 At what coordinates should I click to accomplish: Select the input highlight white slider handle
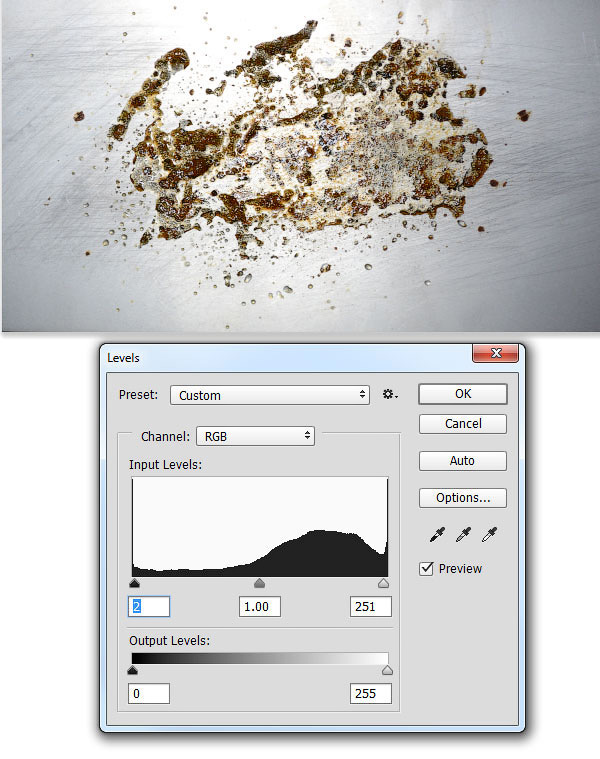click(383, 583)
